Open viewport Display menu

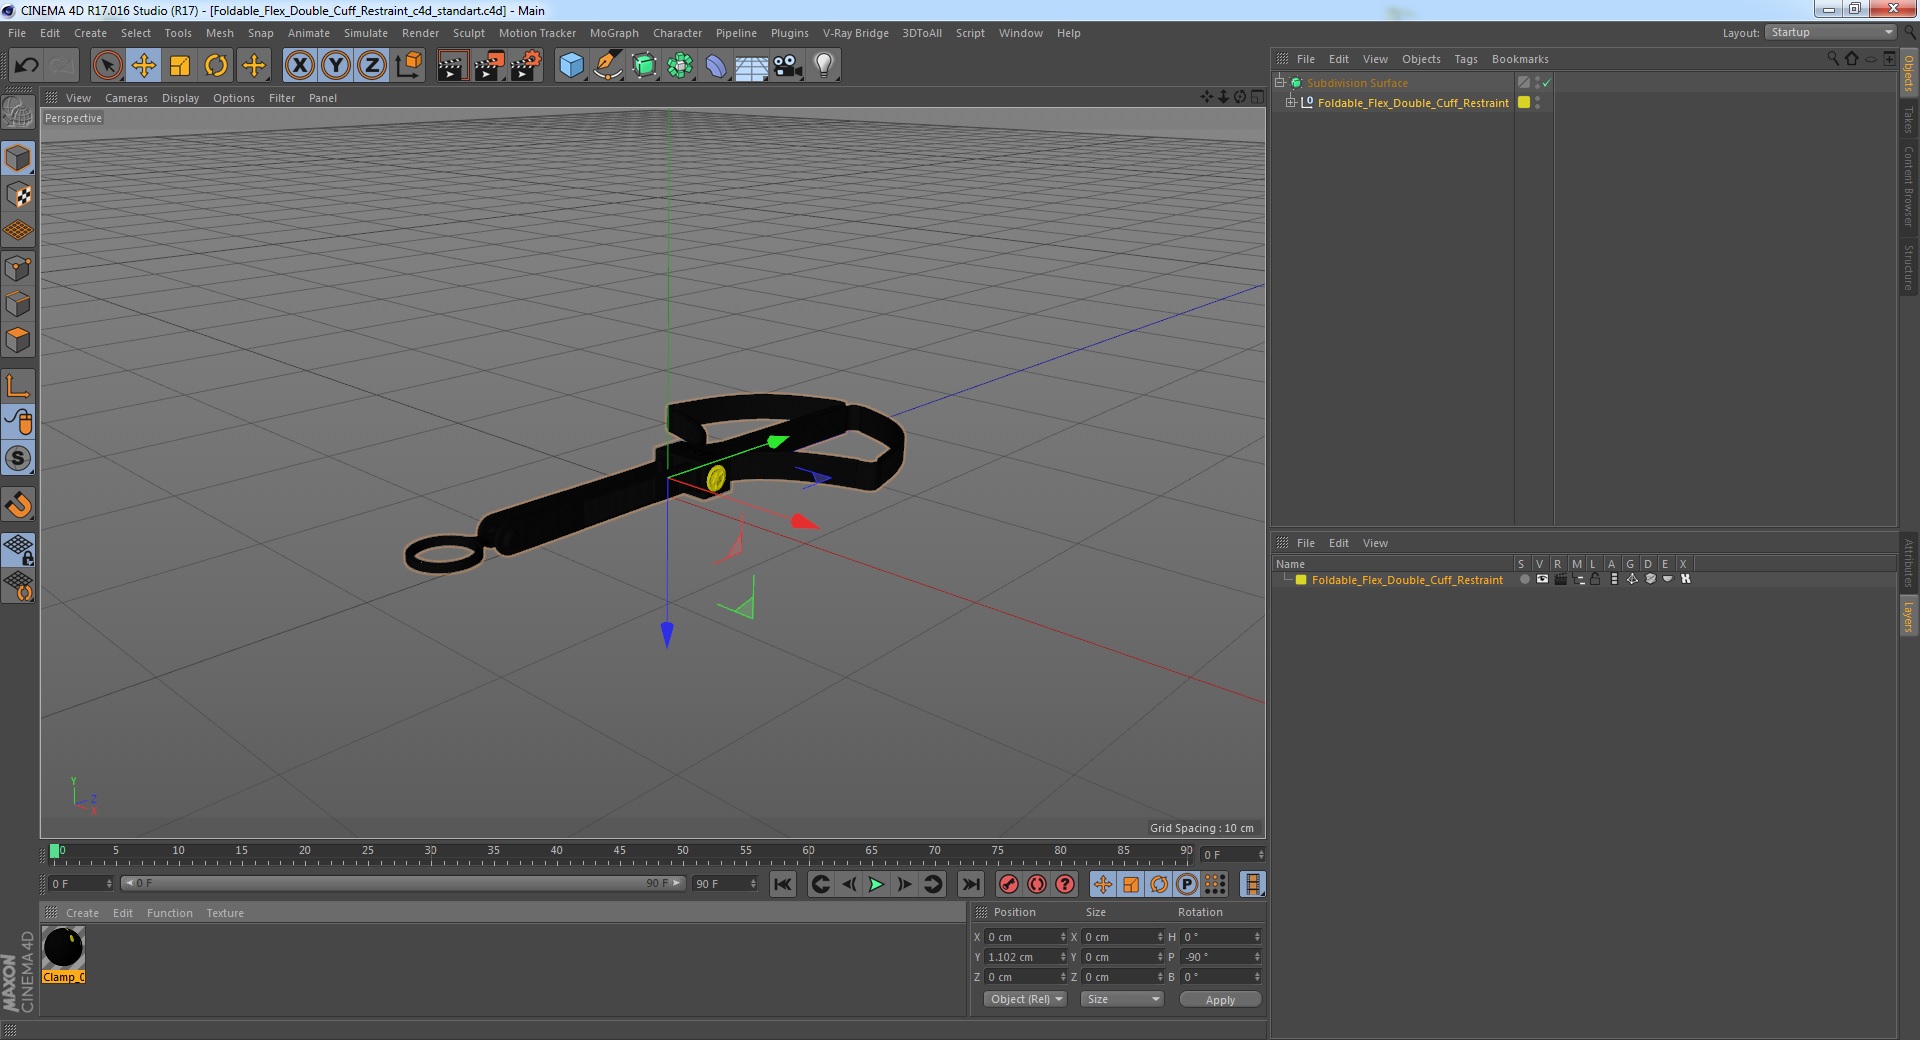point(180,98)
